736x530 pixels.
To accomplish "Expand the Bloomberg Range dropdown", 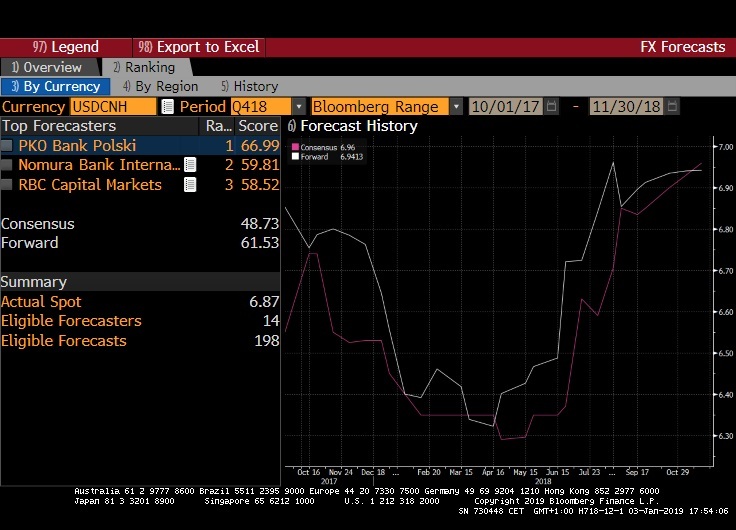I will tap(457, 106).
